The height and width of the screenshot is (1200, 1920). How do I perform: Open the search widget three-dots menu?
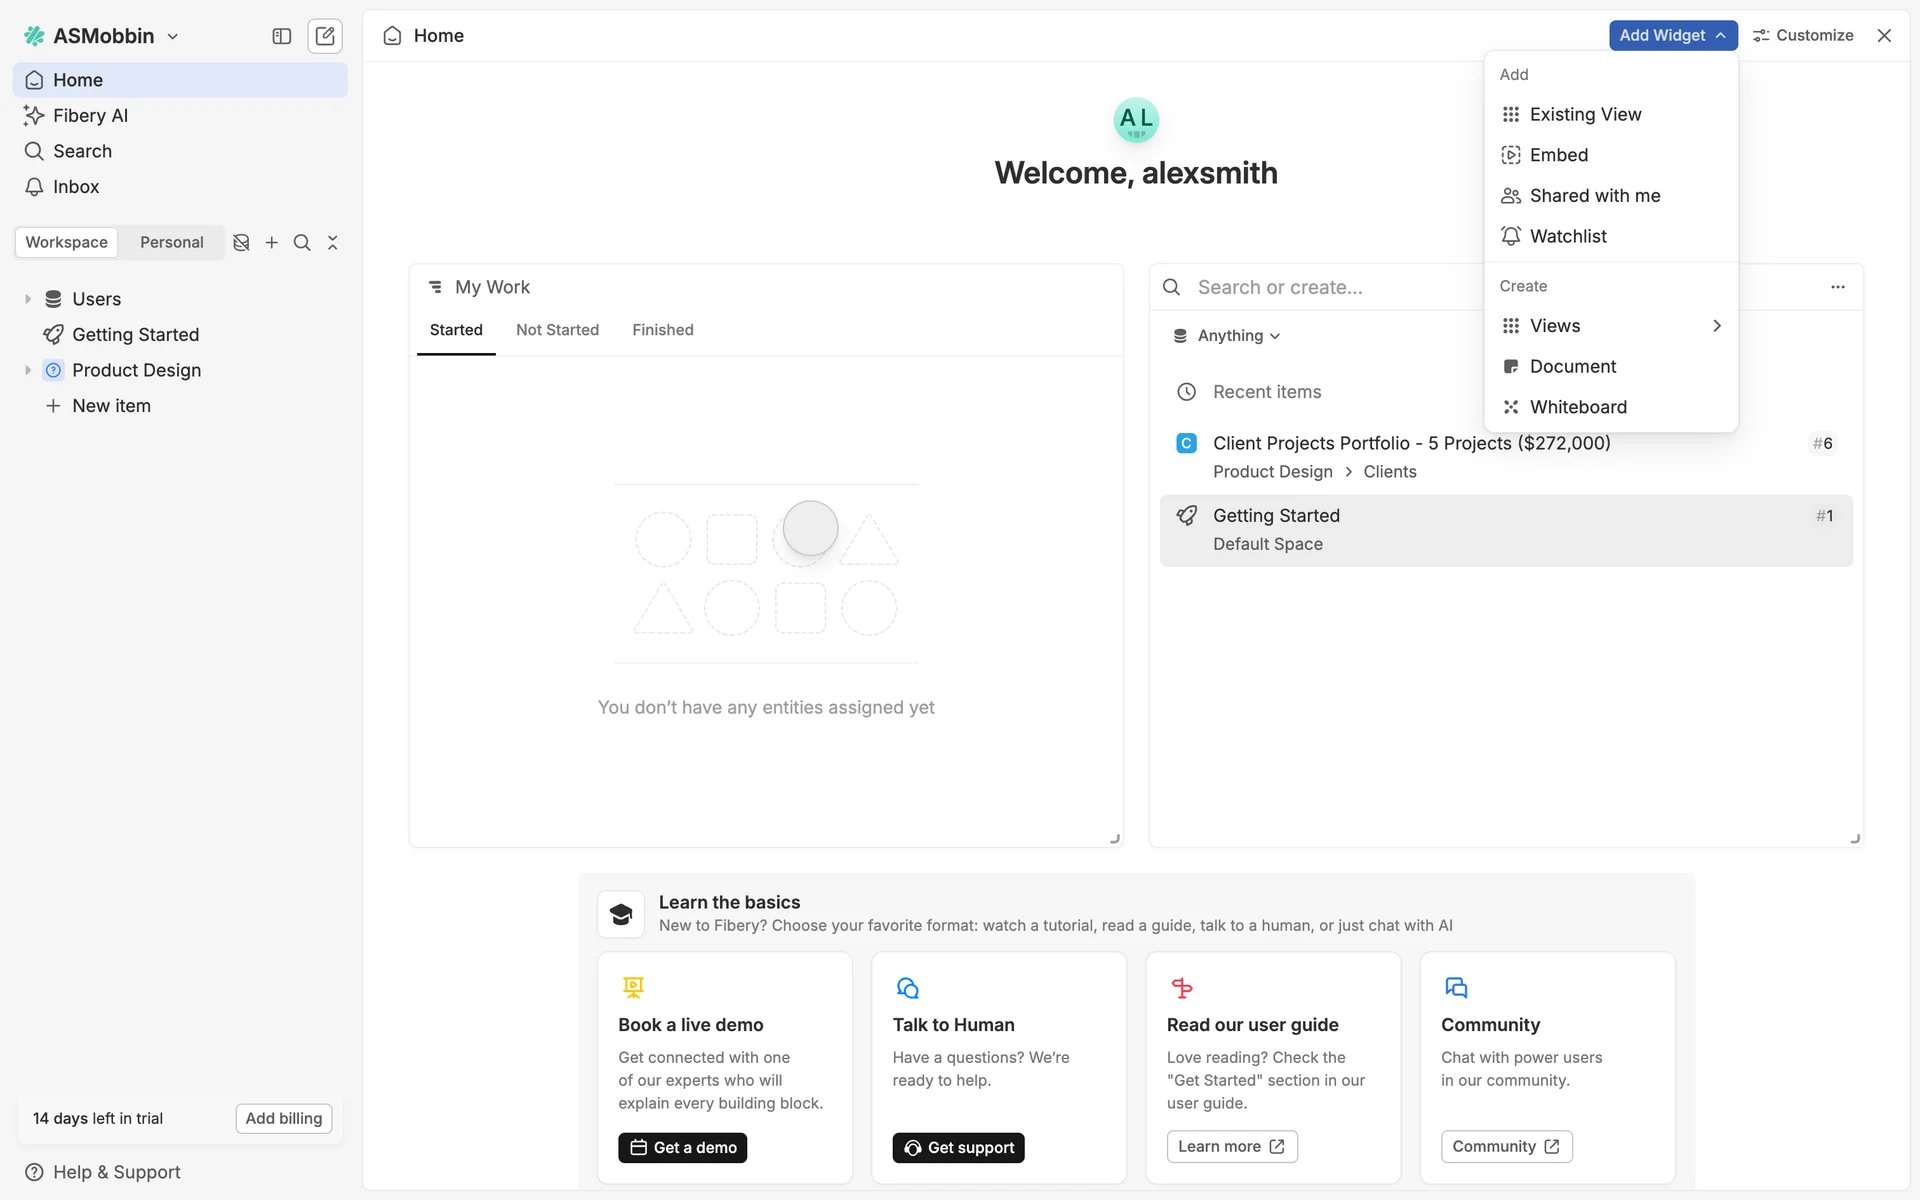tap(1837, 287)
